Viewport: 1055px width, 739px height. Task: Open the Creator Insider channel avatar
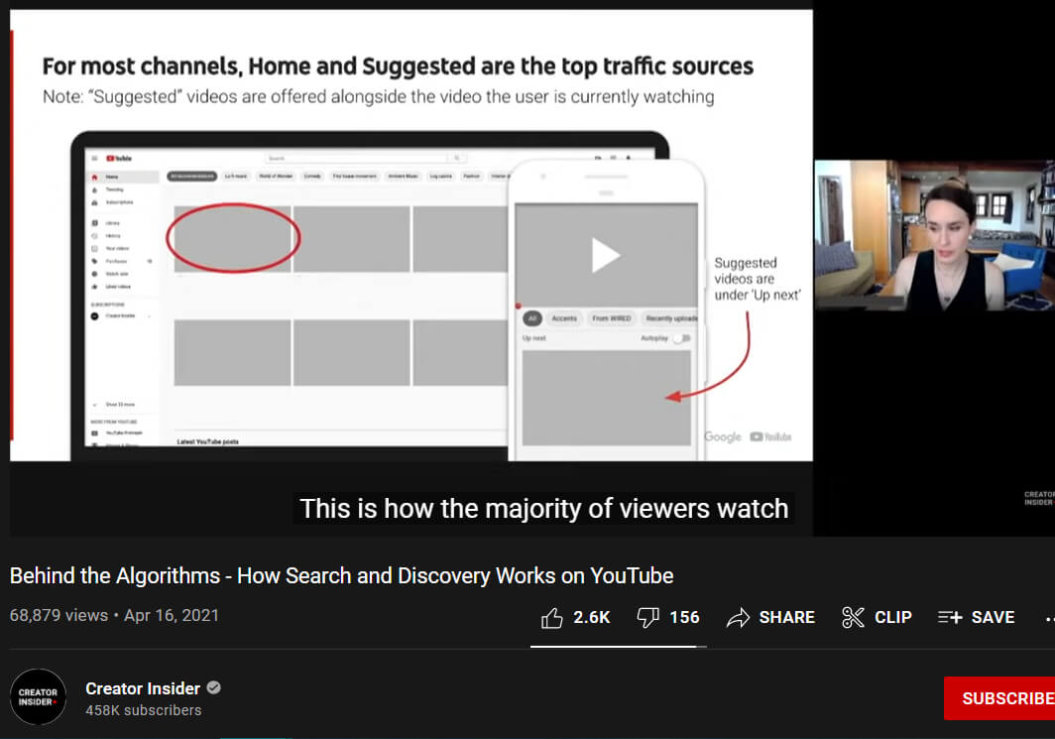[x=38, y=697]
